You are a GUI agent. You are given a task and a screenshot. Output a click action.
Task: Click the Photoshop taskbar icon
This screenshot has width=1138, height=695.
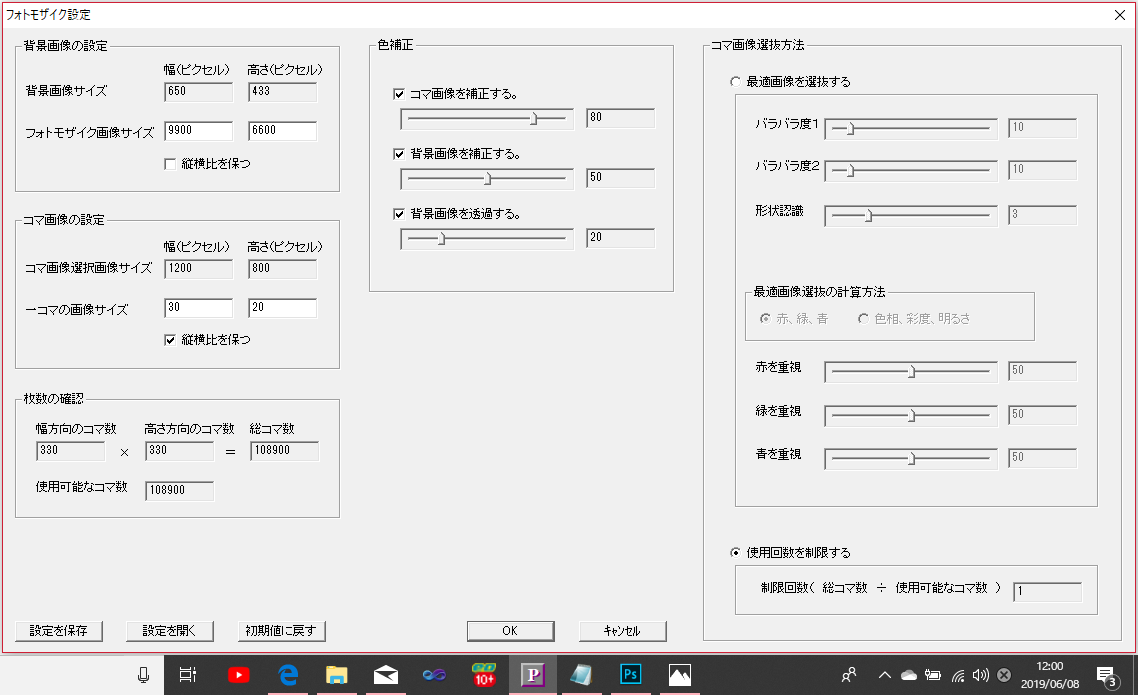(630, 675)
